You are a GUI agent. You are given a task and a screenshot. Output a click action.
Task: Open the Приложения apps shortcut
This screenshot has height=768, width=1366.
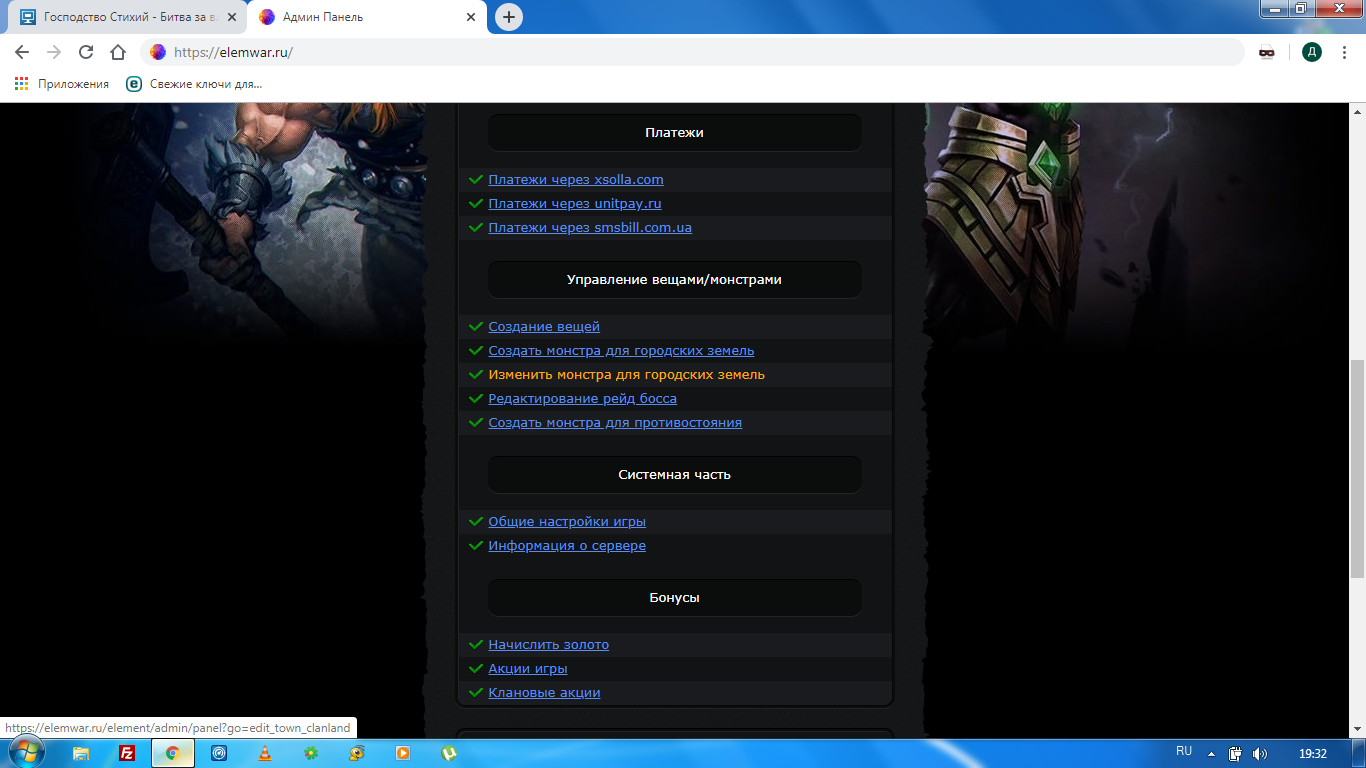62,84
